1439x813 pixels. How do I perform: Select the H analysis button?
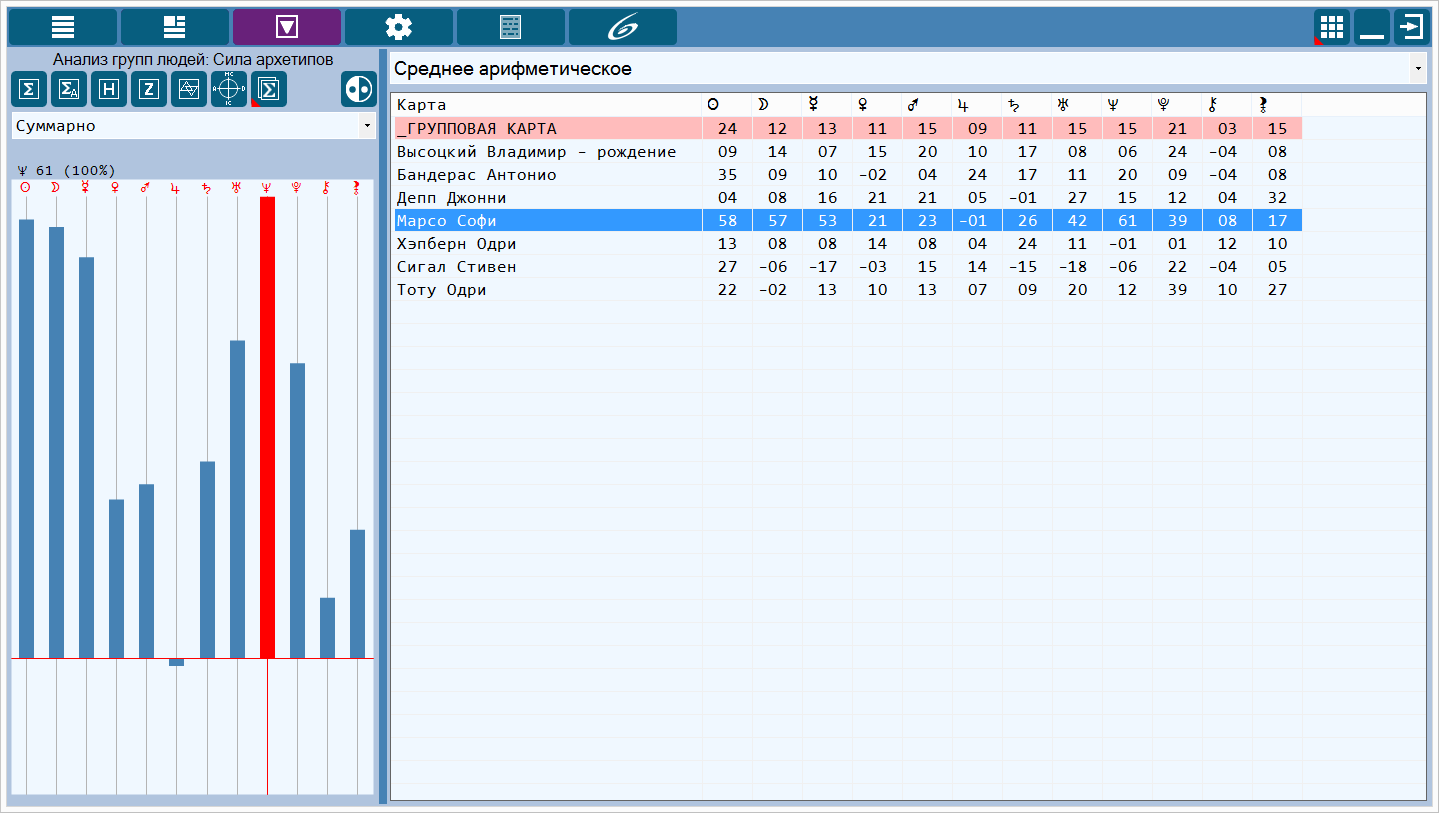(x=109, y=89)
